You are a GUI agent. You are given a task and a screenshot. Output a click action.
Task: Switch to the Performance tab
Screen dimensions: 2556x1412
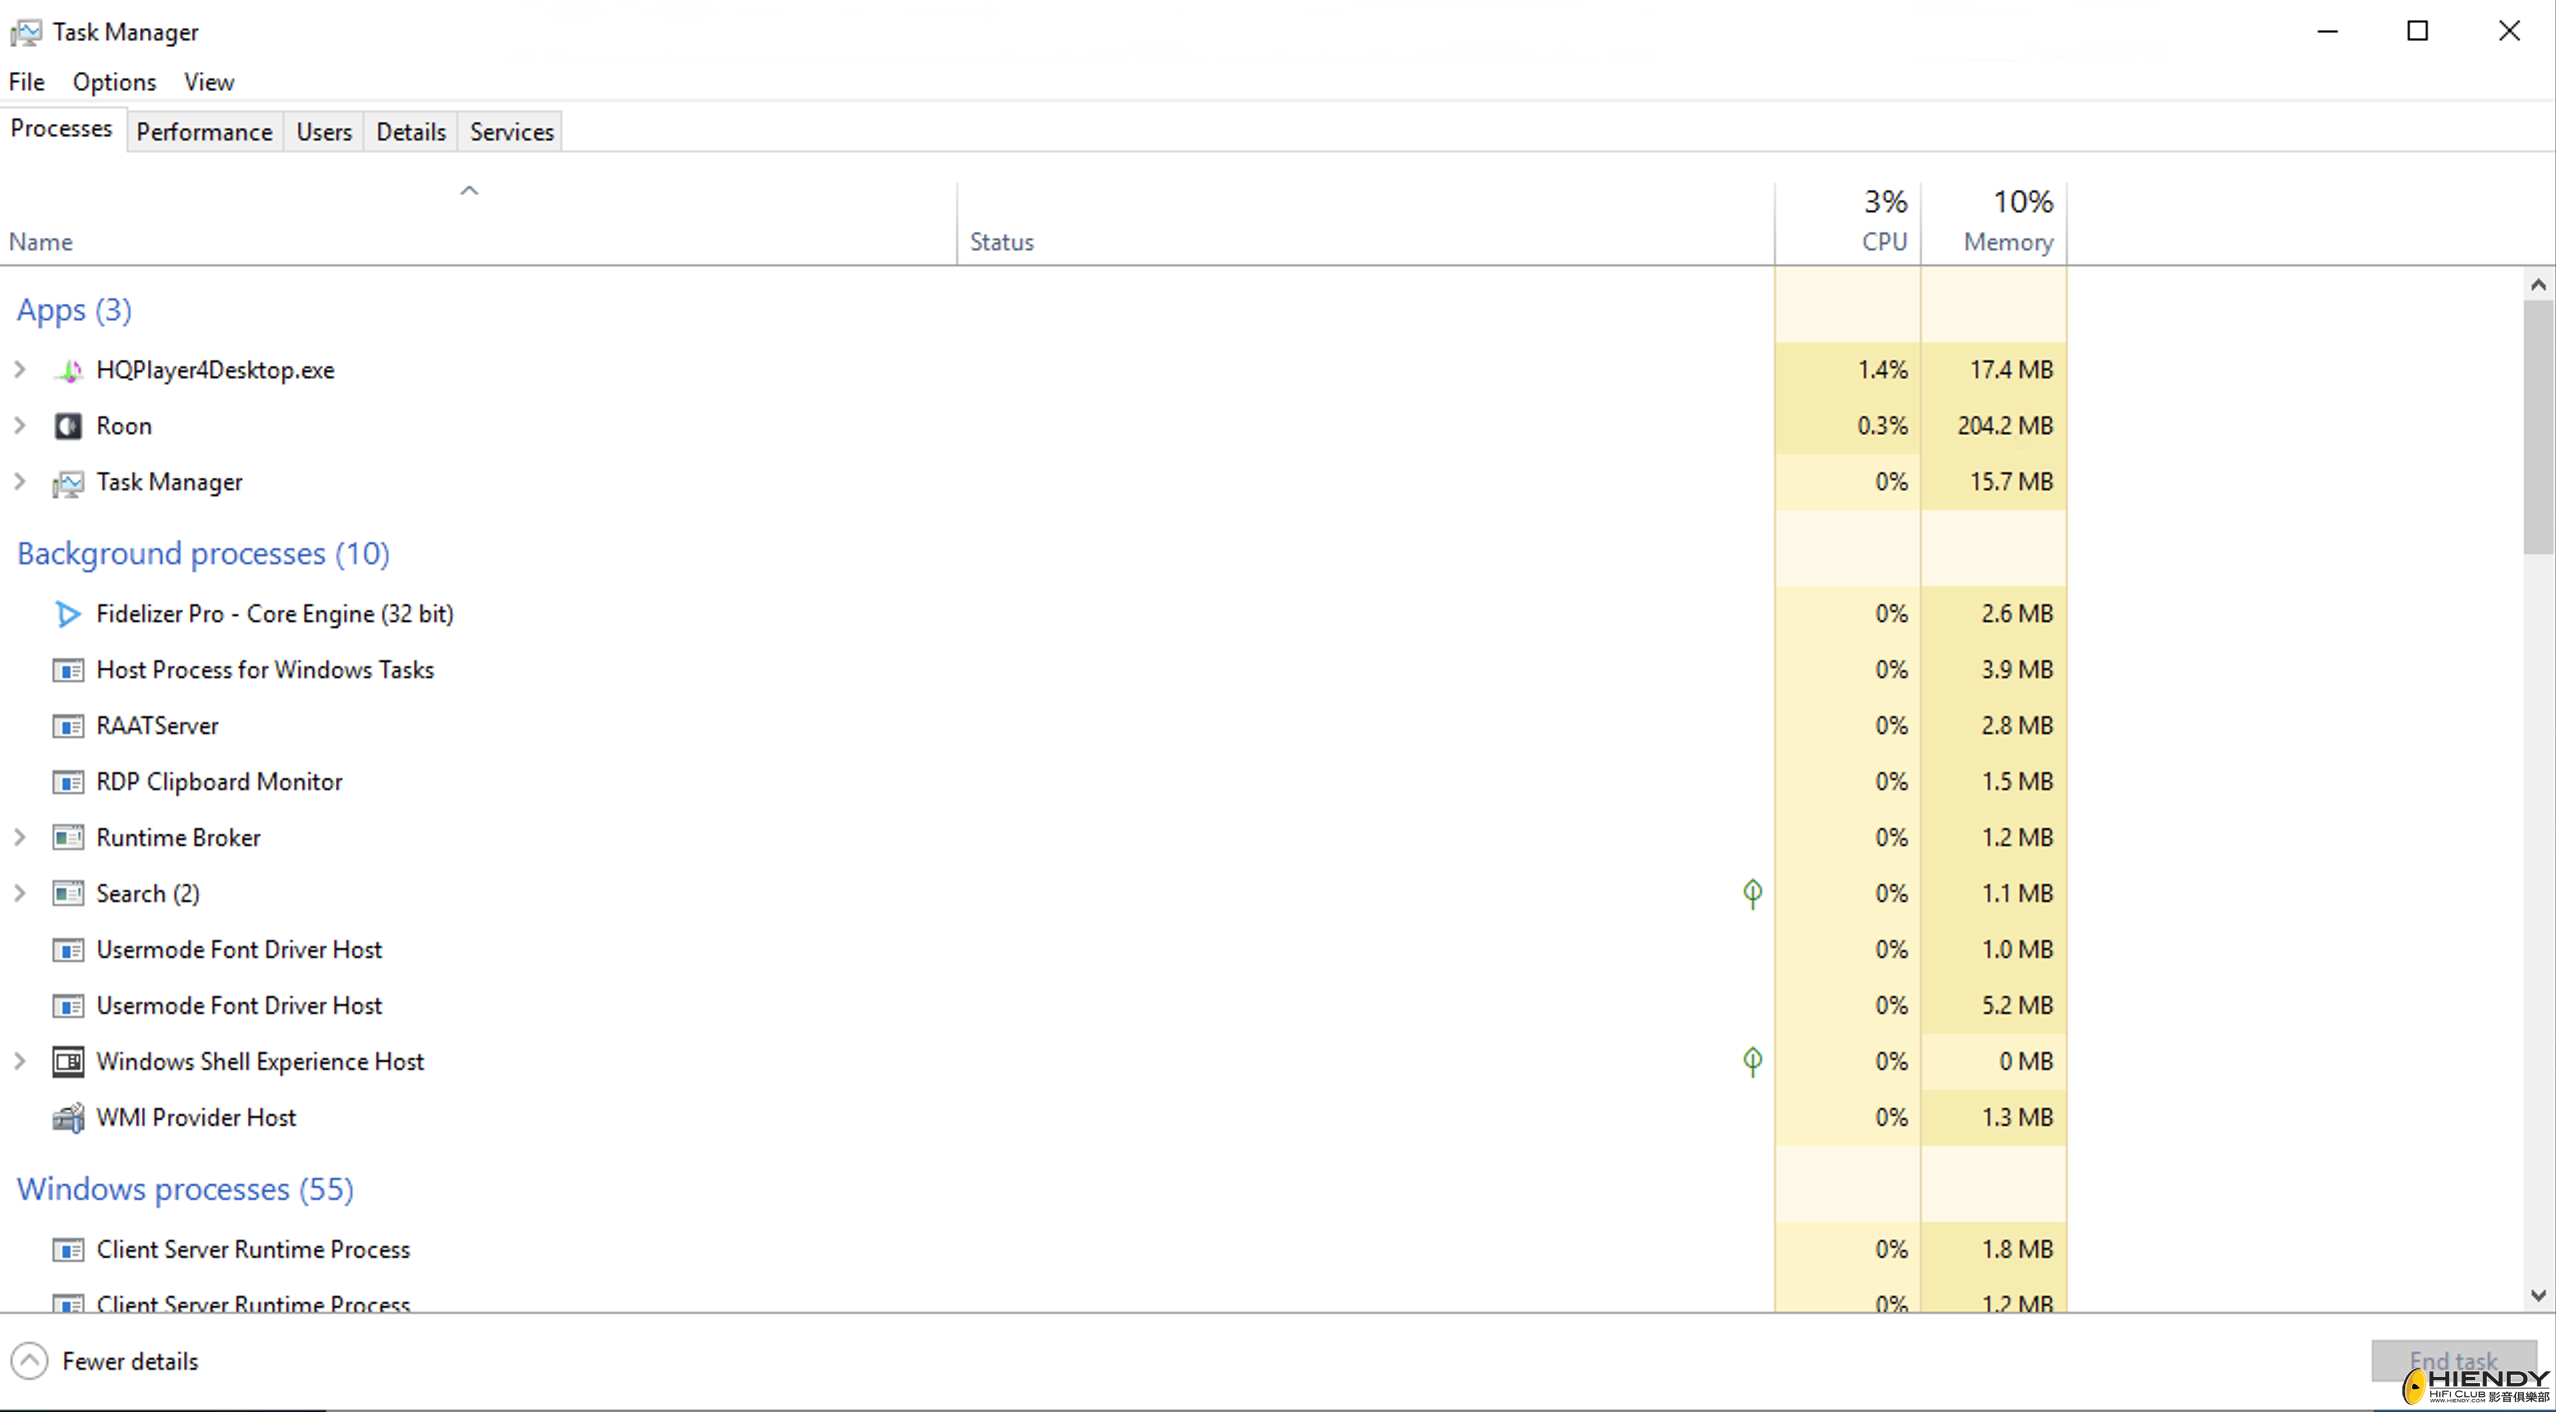click(204, 131)
